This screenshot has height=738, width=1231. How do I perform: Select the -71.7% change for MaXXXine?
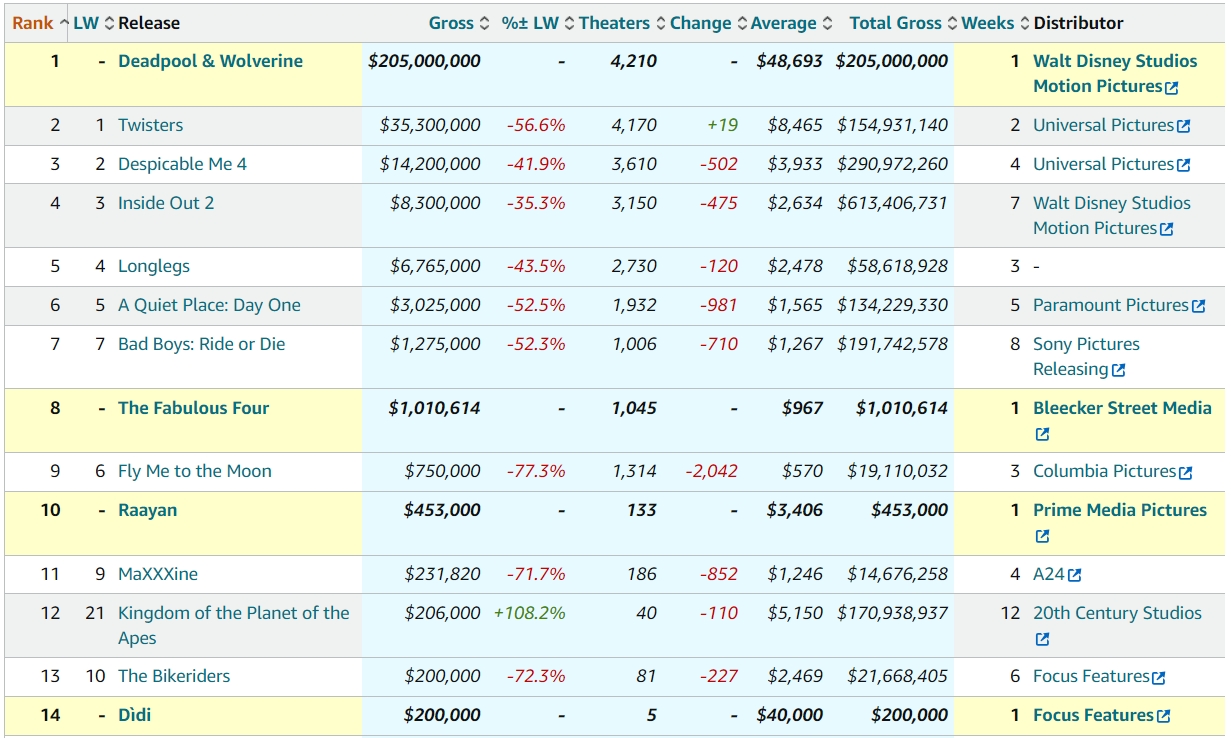(x=536, y=574)
